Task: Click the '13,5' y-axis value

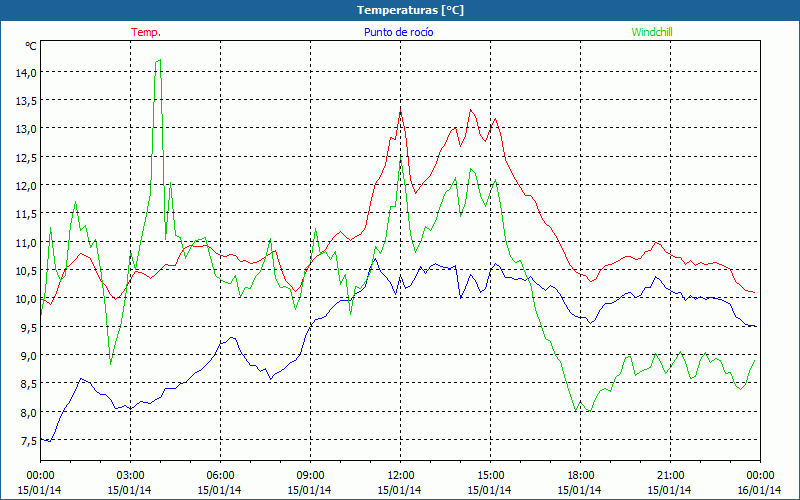Action: point(27,101)
